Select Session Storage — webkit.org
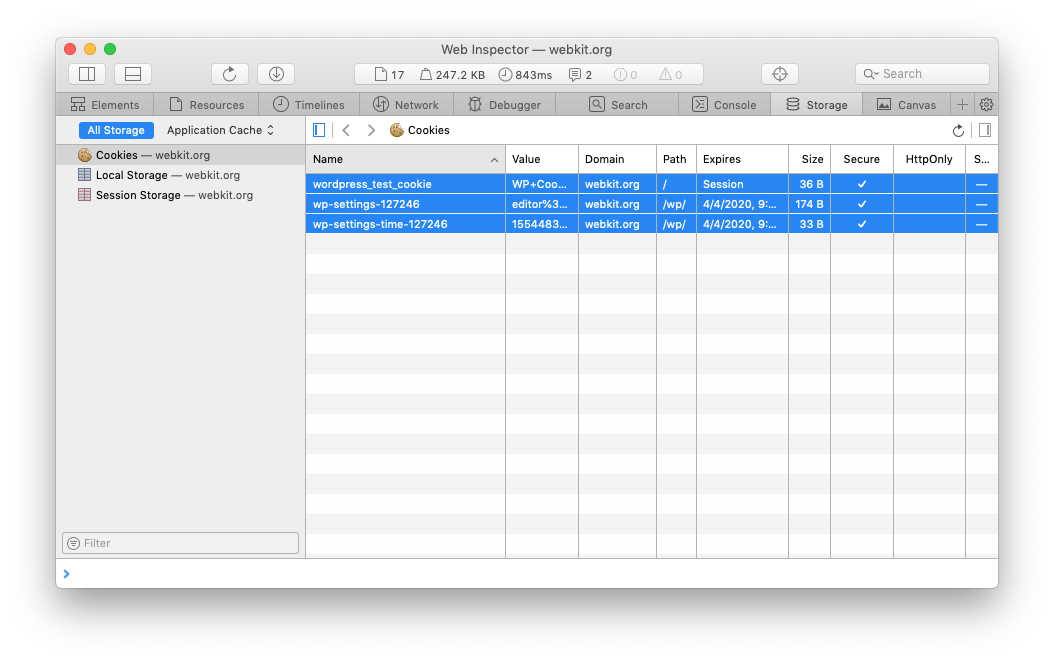 pos(181,196)
